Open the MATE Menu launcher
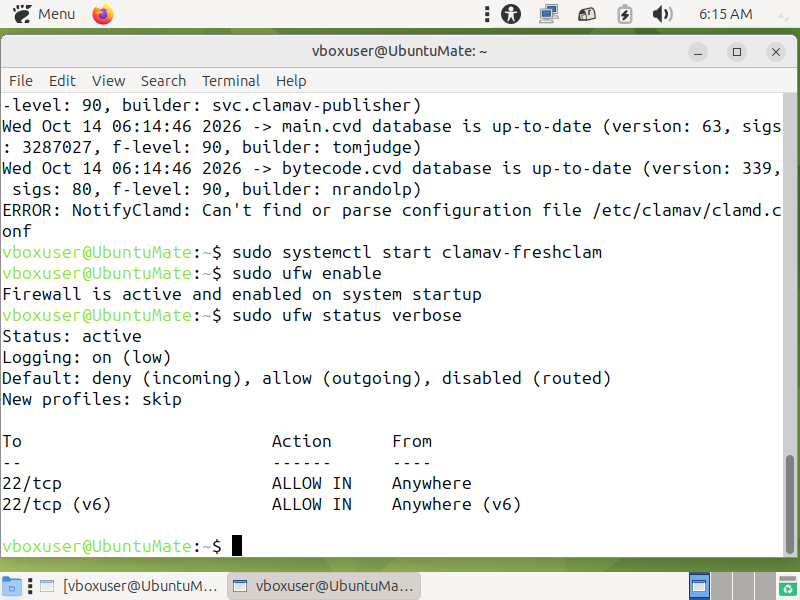This screenshot has width=800, height=600. pos(44,14)
